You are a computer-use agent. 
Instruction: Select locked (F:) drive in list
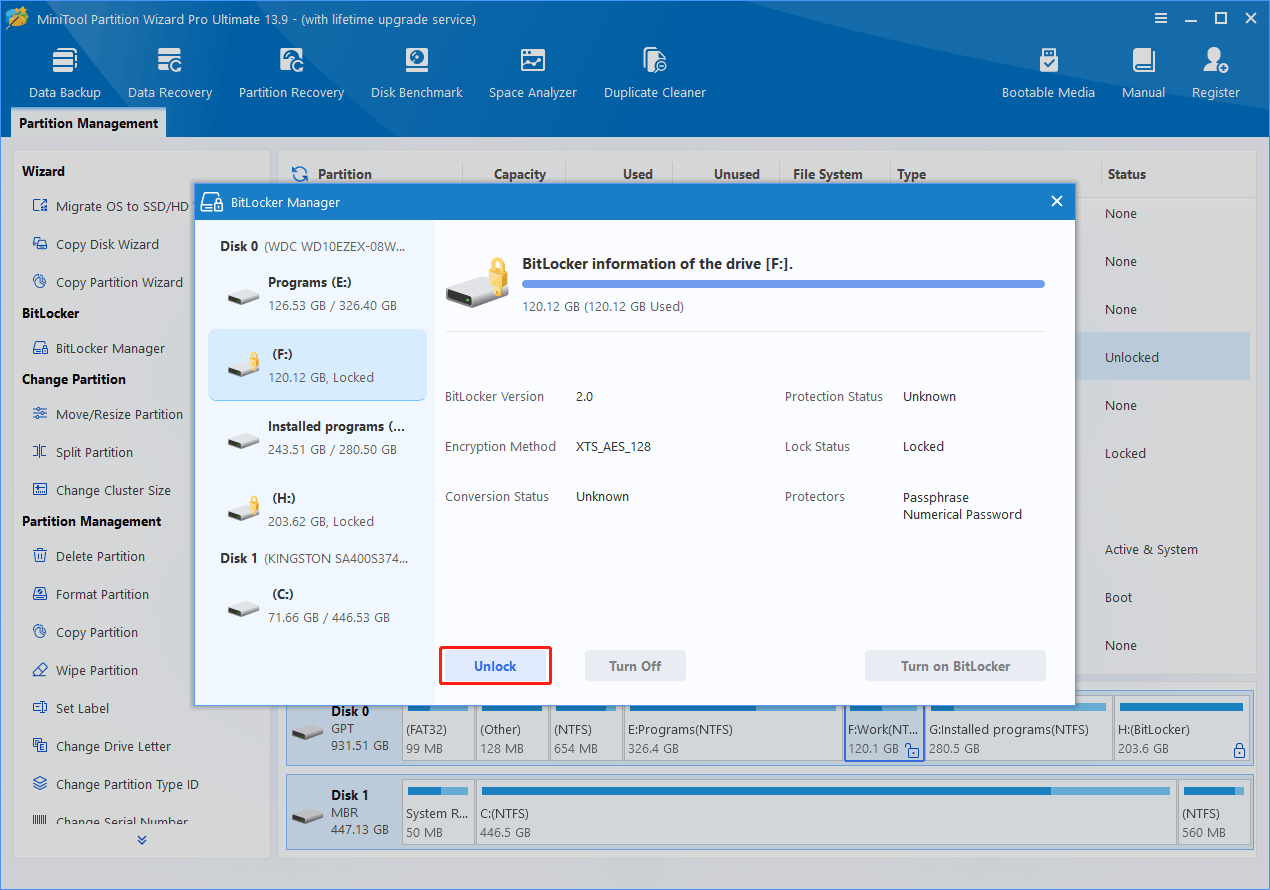[317, 366]
